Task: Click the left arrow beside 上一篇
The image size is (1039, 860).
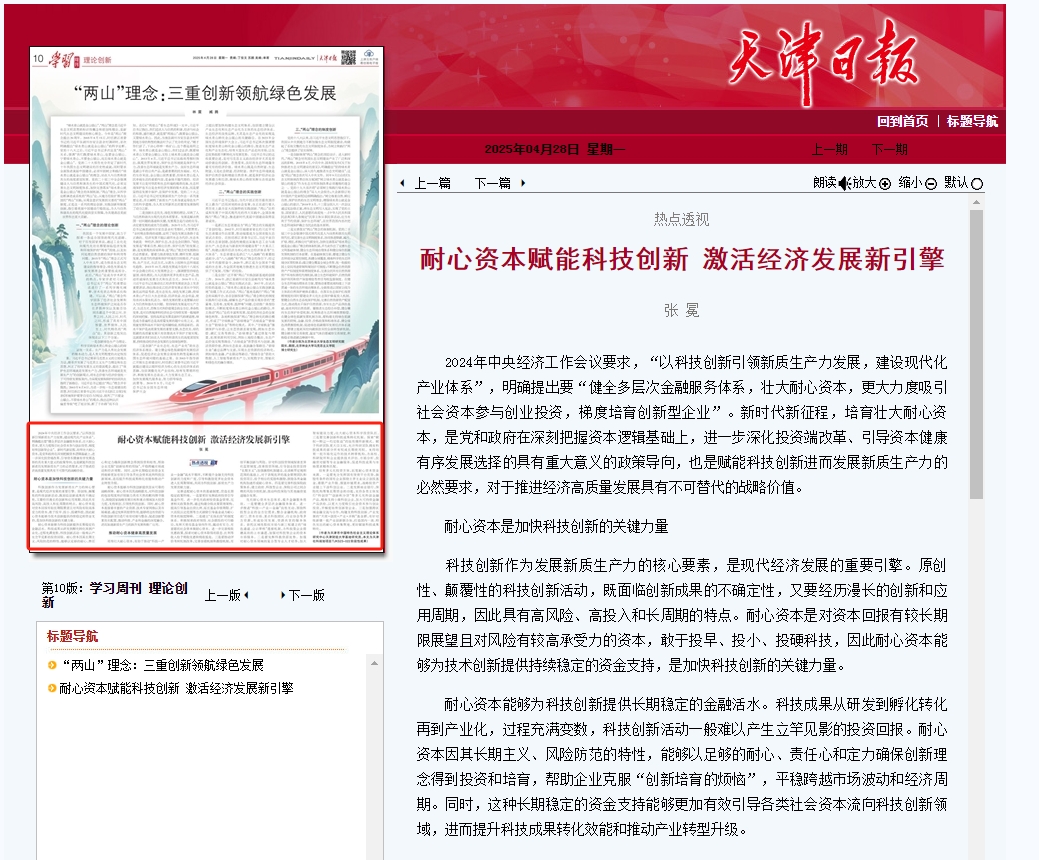Action: coord(402,183)
